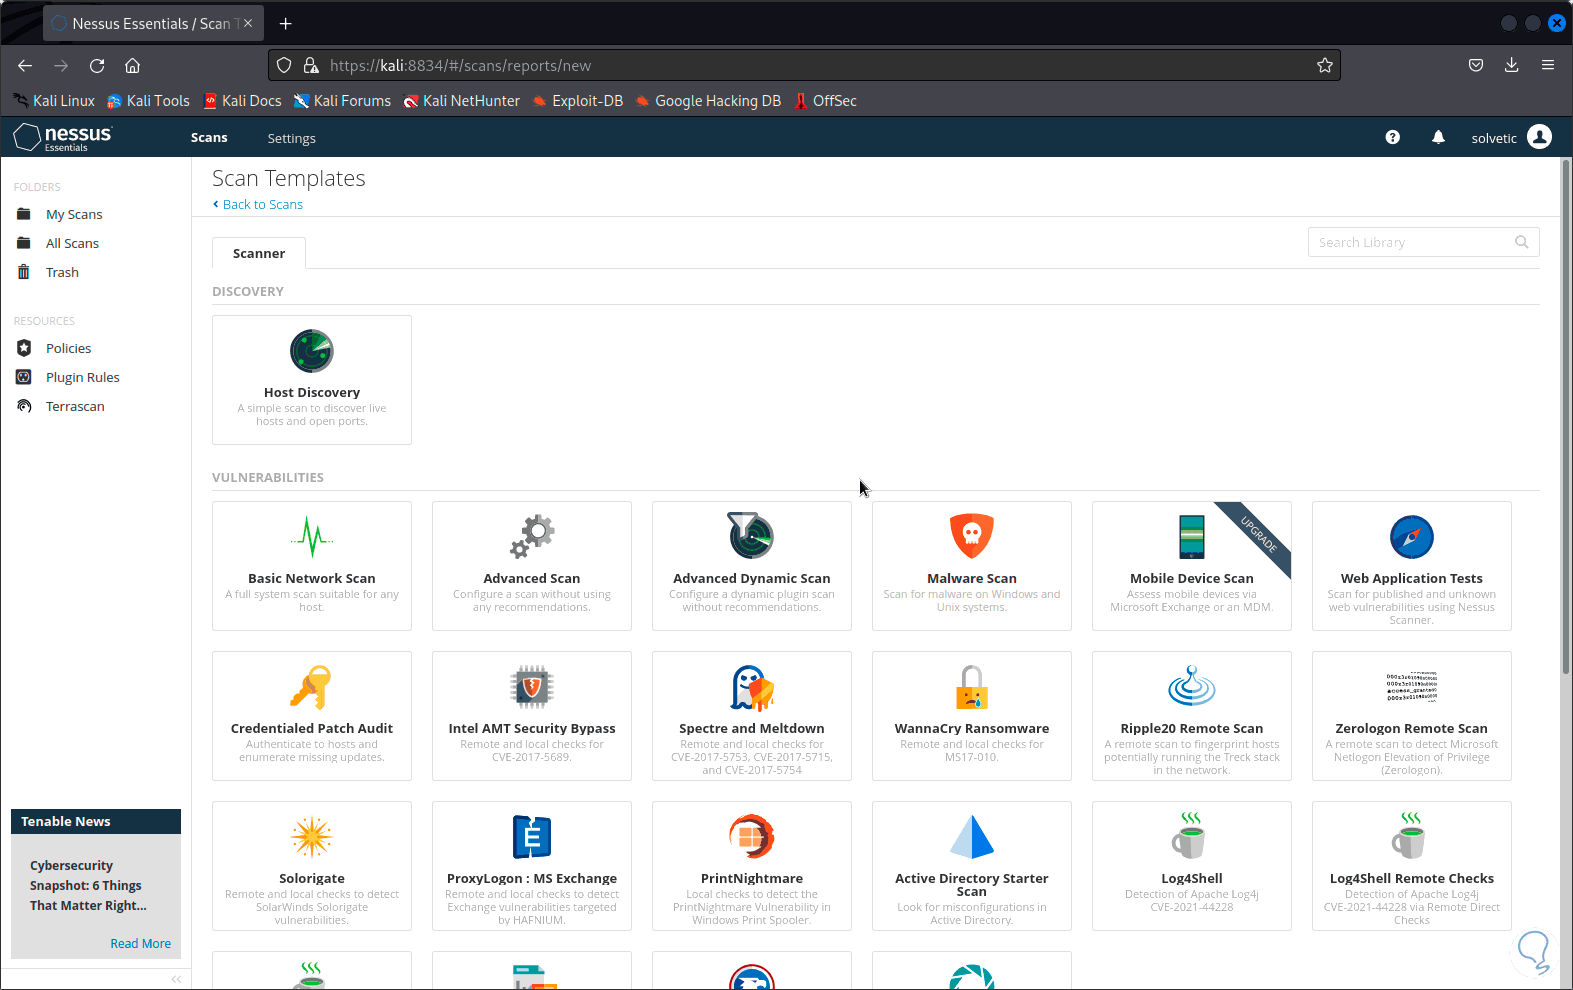This screenshot has height=990, width=1573.
Task: Open the Google Hacking DB bookmark
Action: point(708,101)
